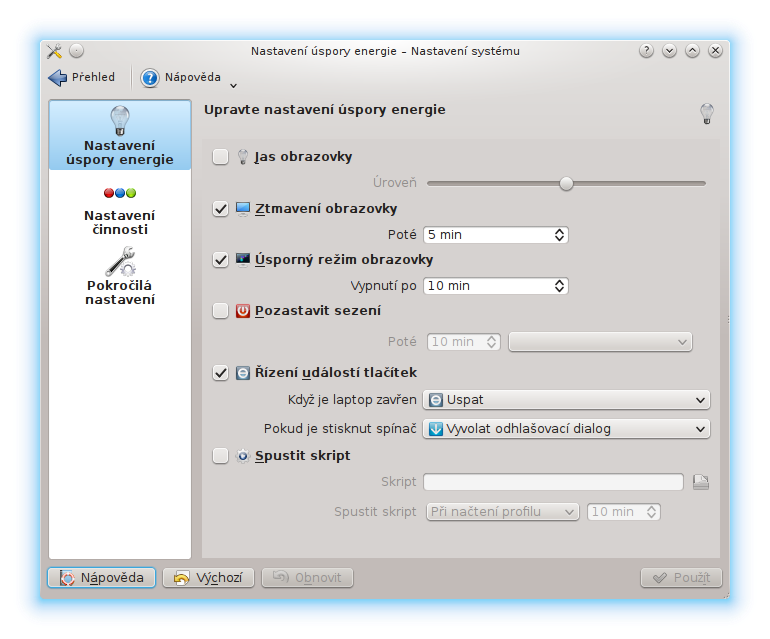Image resolution: width=770 pixels, height=639 pixels.
Task: Select Nastavení činnosti sidebar item
Action: click(x=120, y=211)
